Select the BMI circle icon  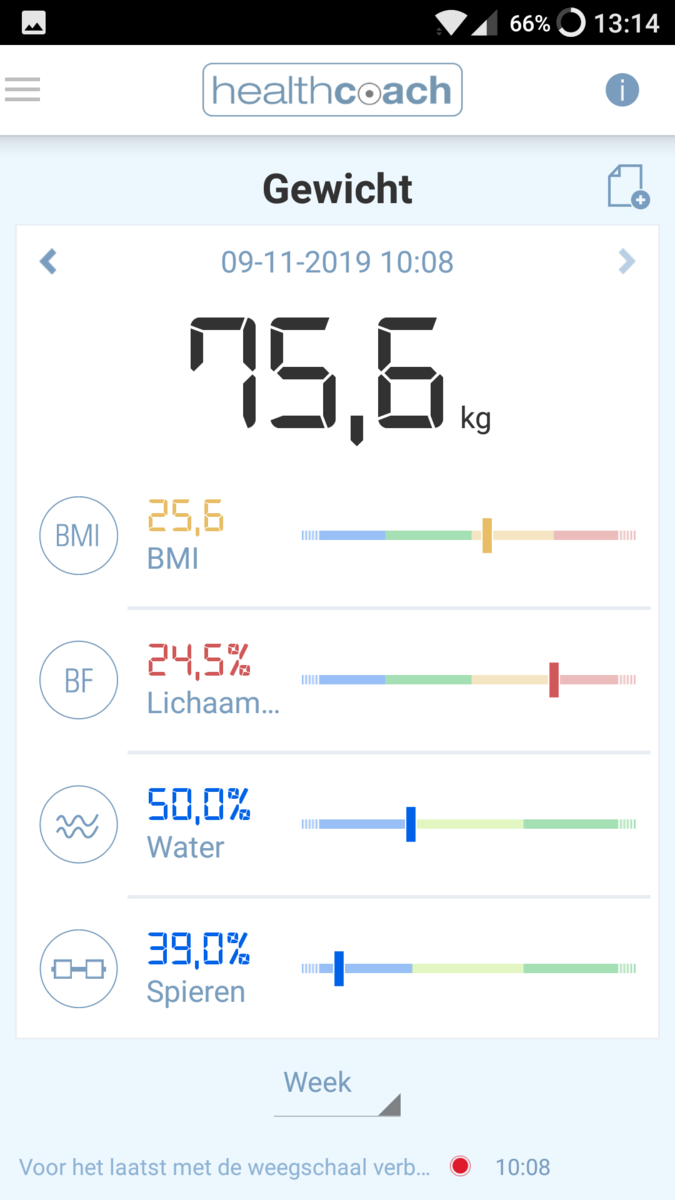[78, 535]
